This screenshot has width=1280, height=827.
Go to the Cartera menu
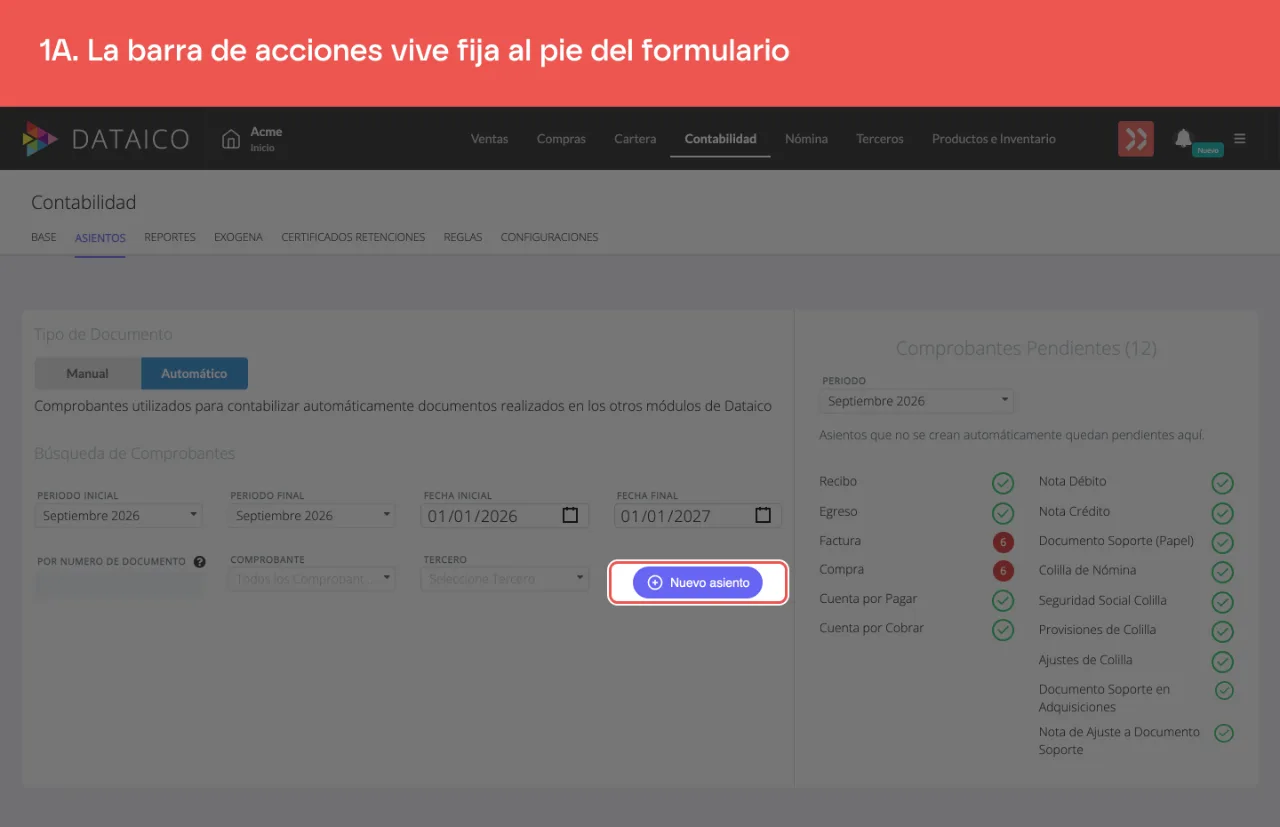point(635,139)
